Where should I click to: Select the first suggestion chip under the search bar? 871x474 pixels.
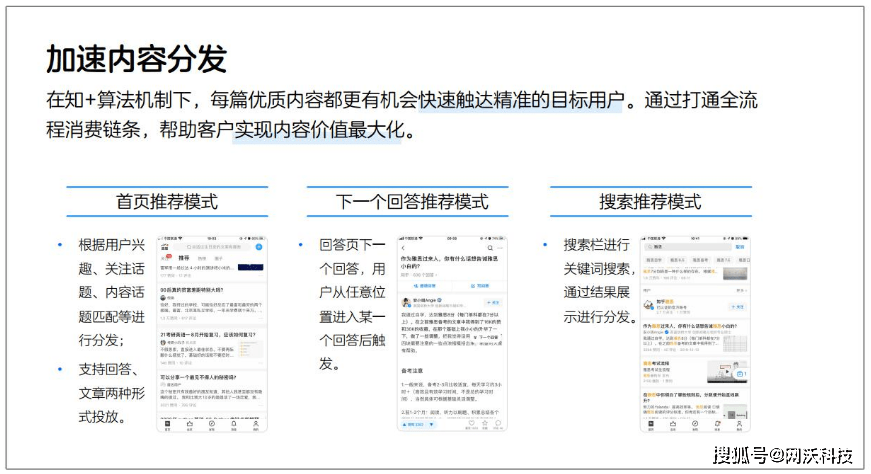coord(654,260)
